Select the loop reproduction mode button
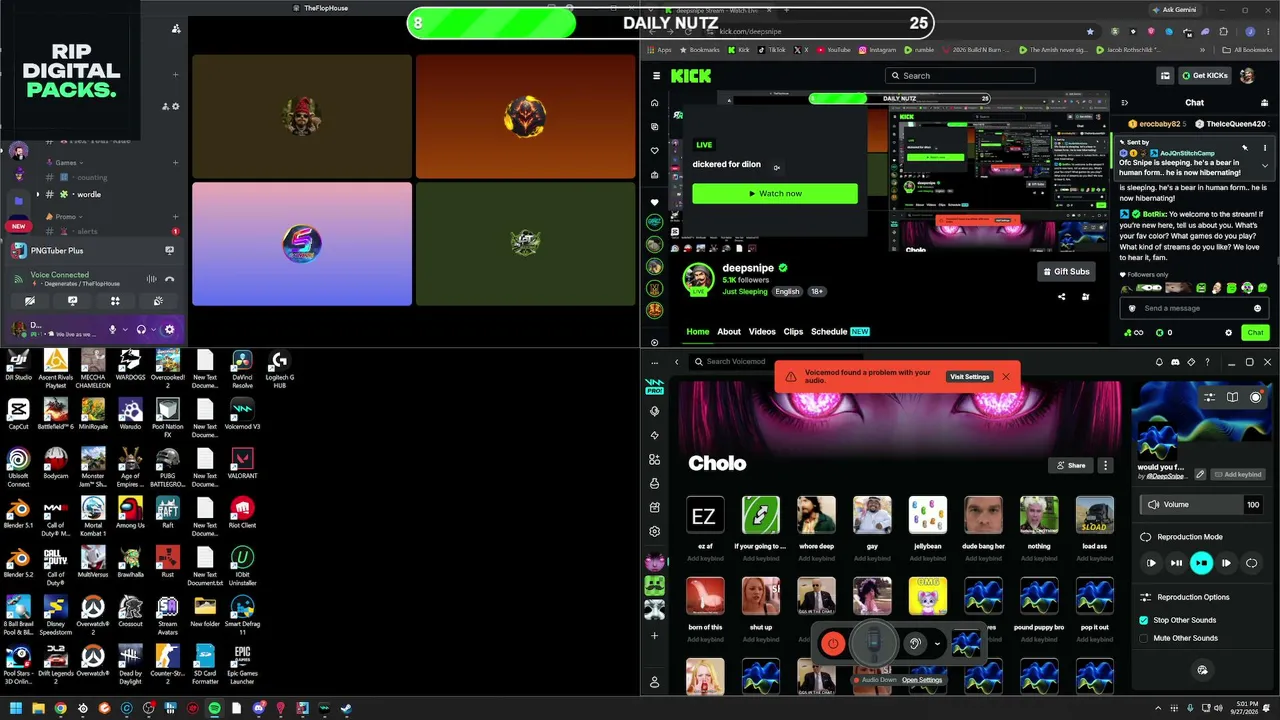1280x720 pixels. [x=1251, y=563]
